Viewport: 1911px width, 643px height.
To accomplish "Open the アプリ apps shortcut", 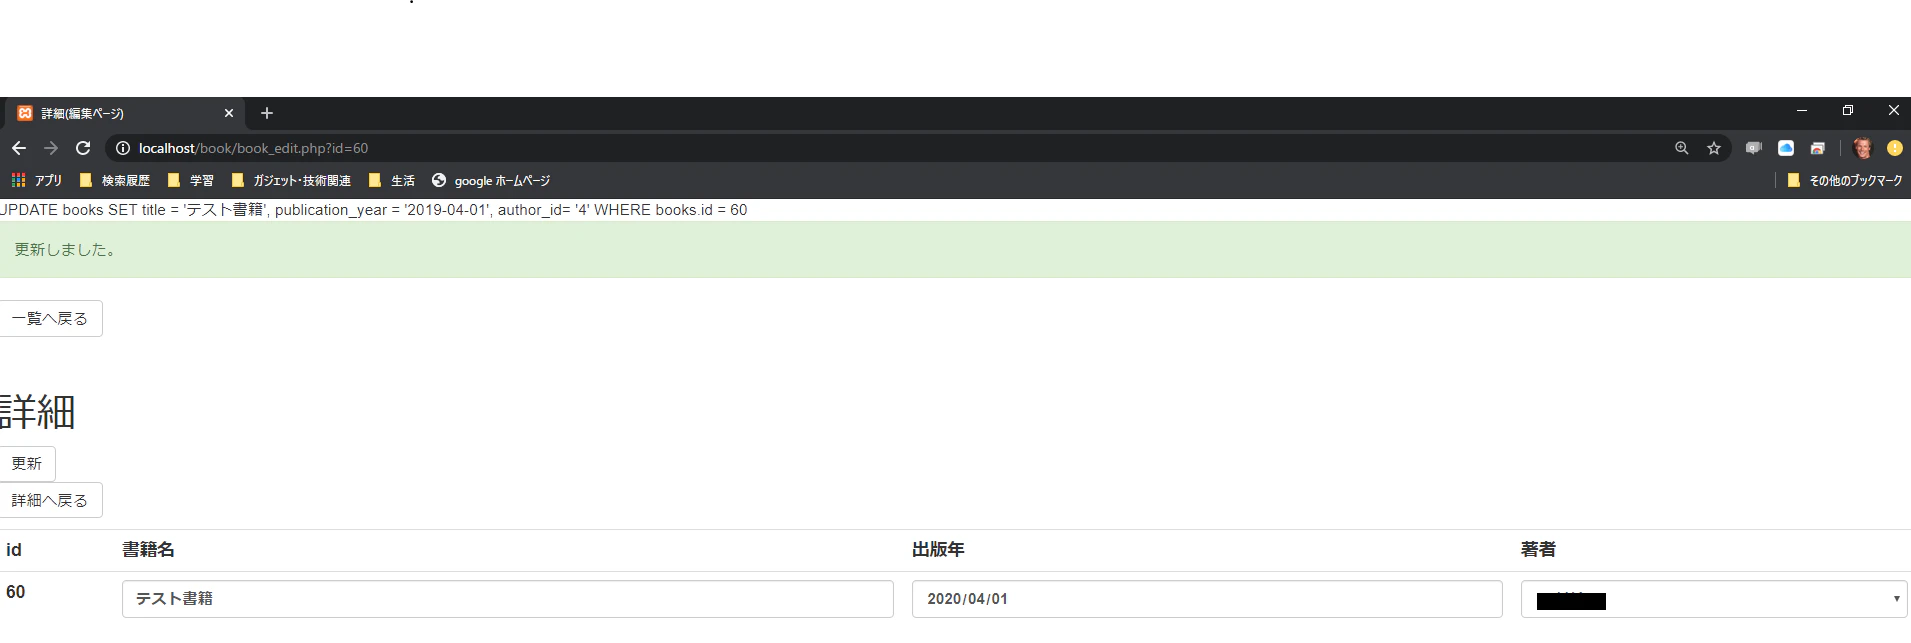I will [37, 180].
